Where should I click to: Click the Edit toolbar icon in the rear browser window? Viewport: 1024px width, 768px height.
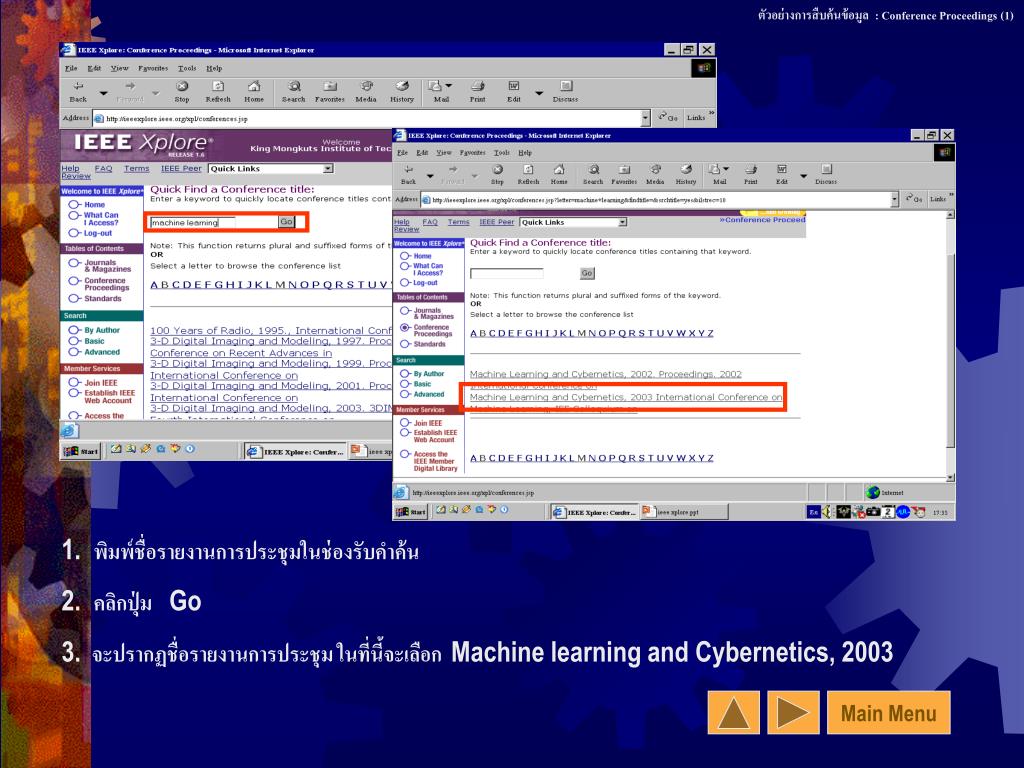click(514, 86)
